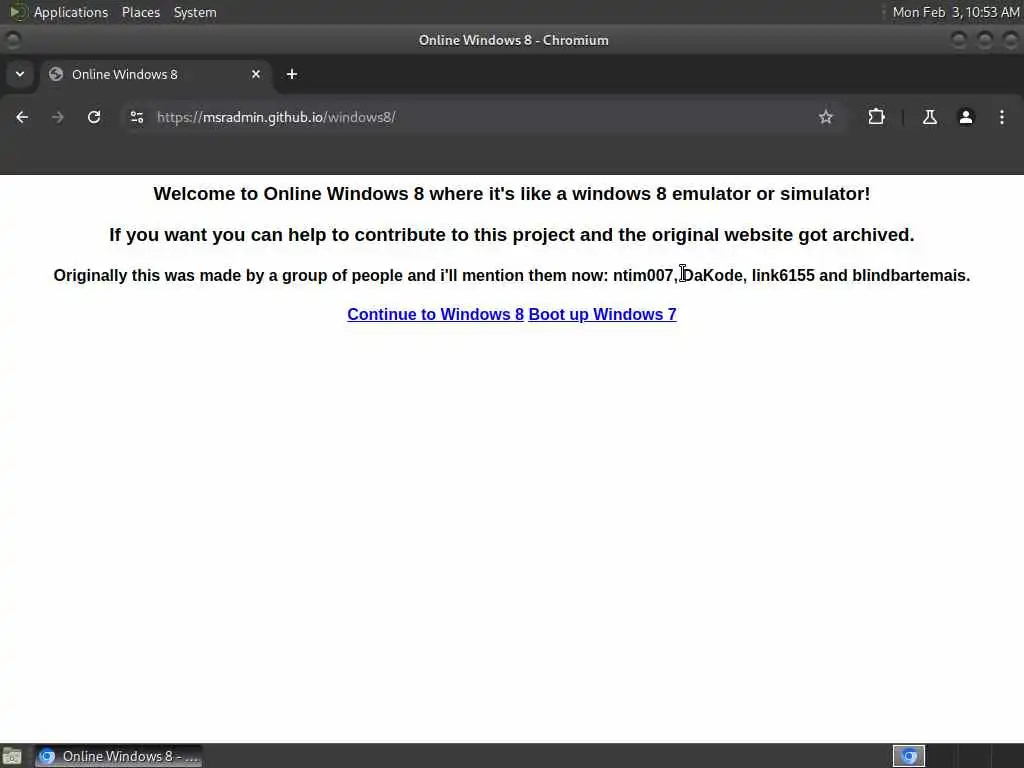Click the workspace switcher Chromium thumbnail

coord(908,756)
